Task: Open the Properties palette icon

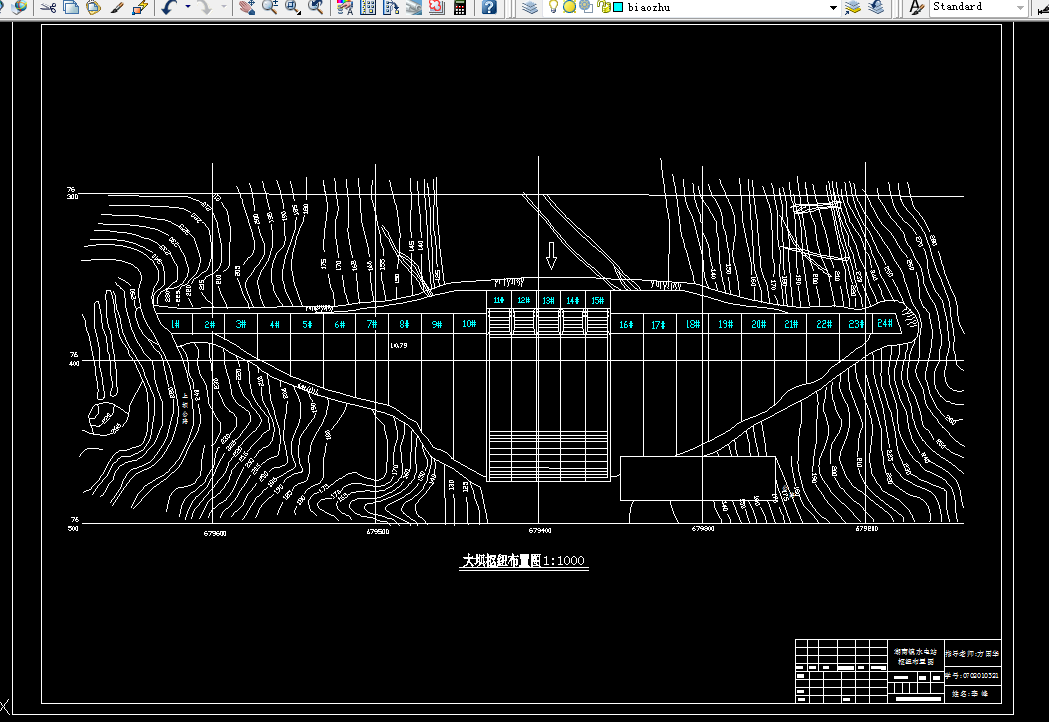Action: tap(345, 7)
